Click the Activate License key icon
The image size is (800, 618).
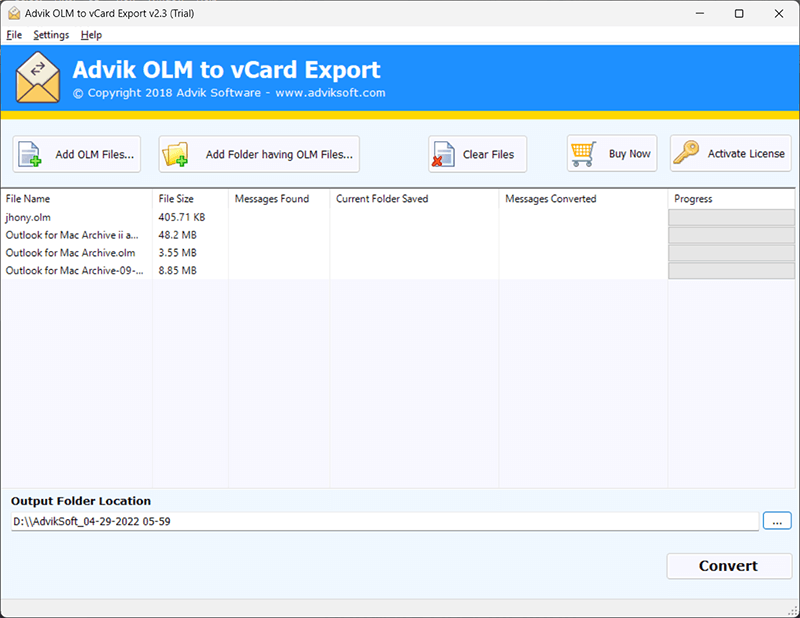tap(686, 153)
